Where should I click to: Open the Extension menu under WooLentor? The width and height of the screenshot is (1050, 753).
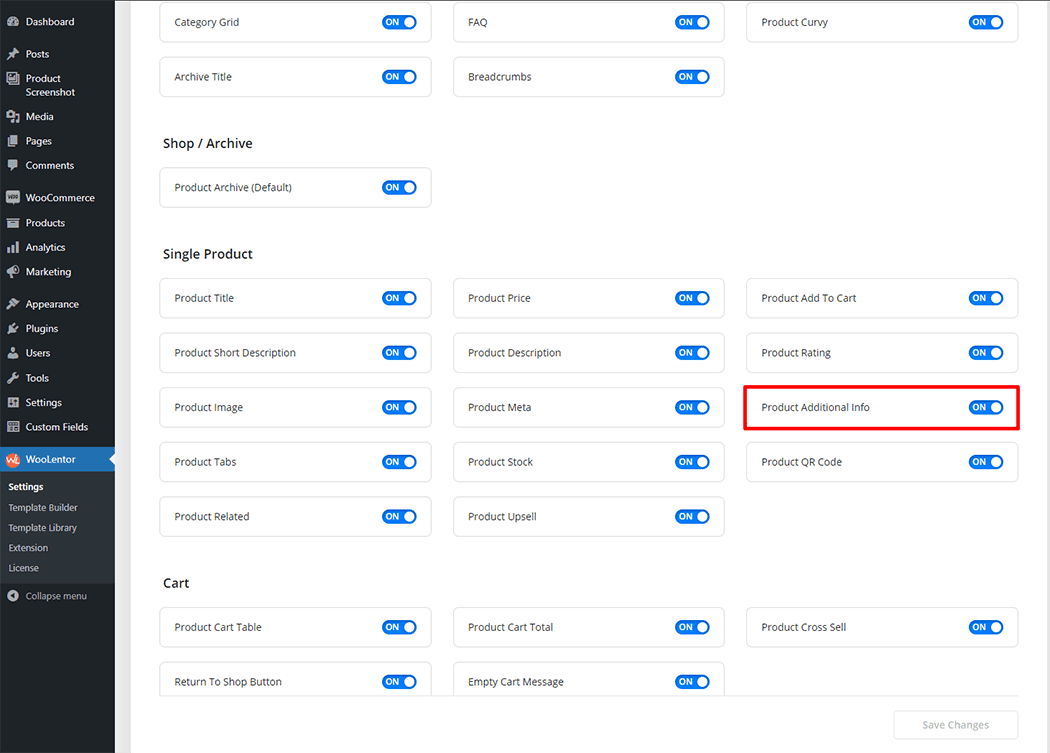coord(28,547)
